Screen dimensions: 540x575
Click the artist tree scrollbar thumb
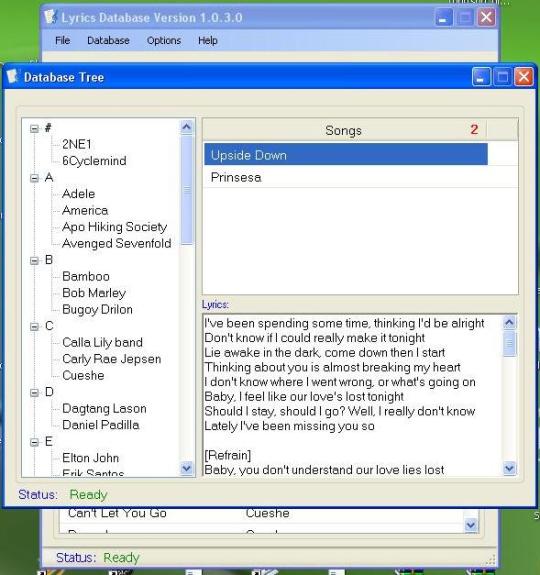[x=187, y=190]
